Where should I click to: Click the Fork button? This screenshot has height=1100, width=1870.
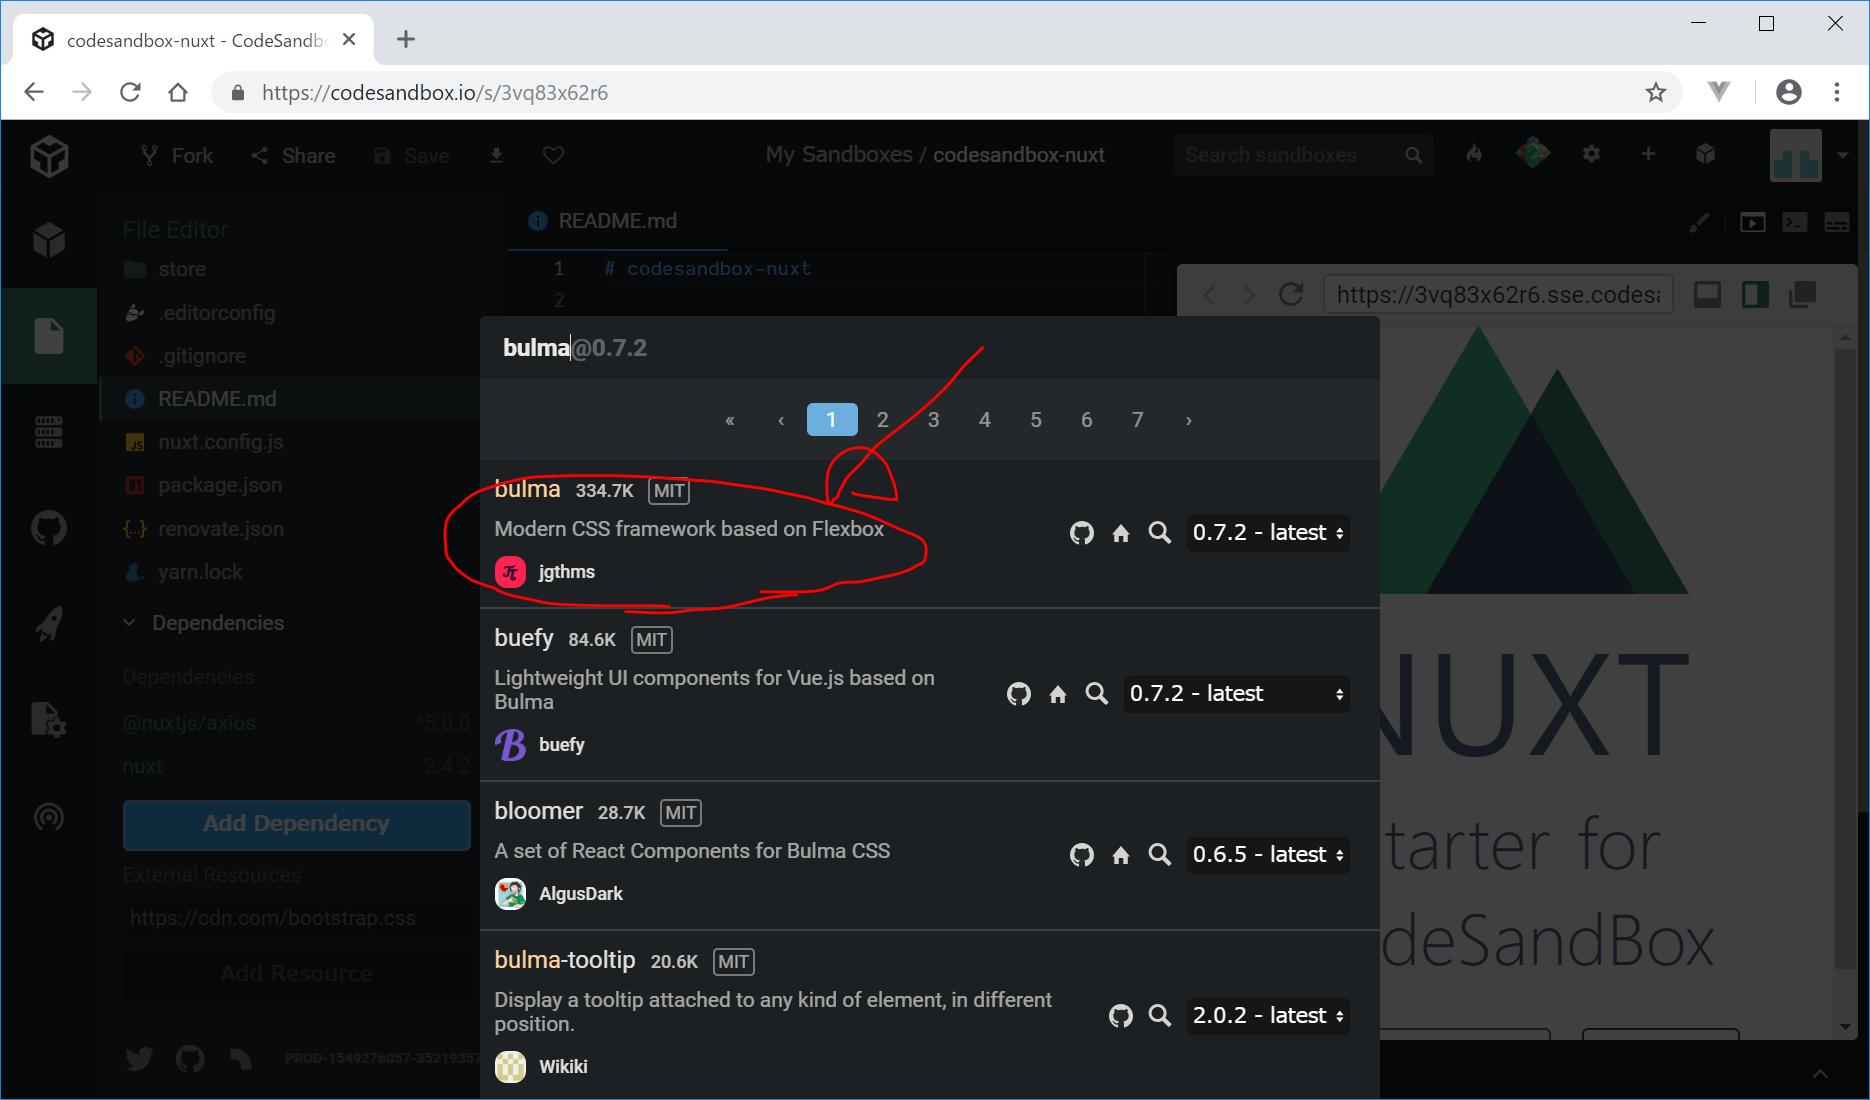pyautogui.click(x=177, y=155)
